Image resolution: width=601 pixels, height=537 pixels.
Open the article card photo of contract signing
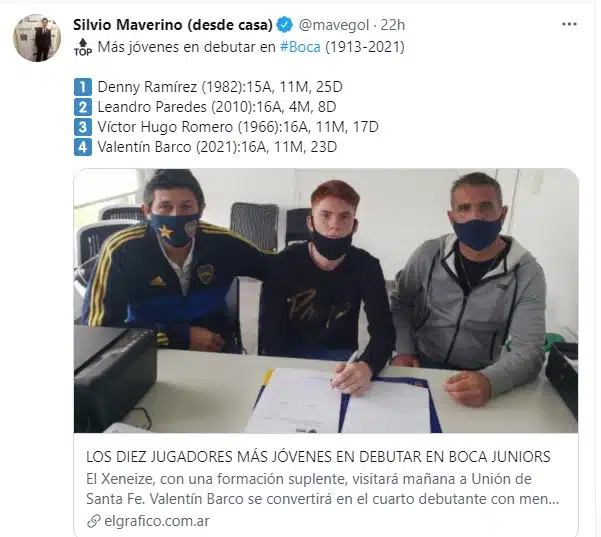click(x=326, y=301)
